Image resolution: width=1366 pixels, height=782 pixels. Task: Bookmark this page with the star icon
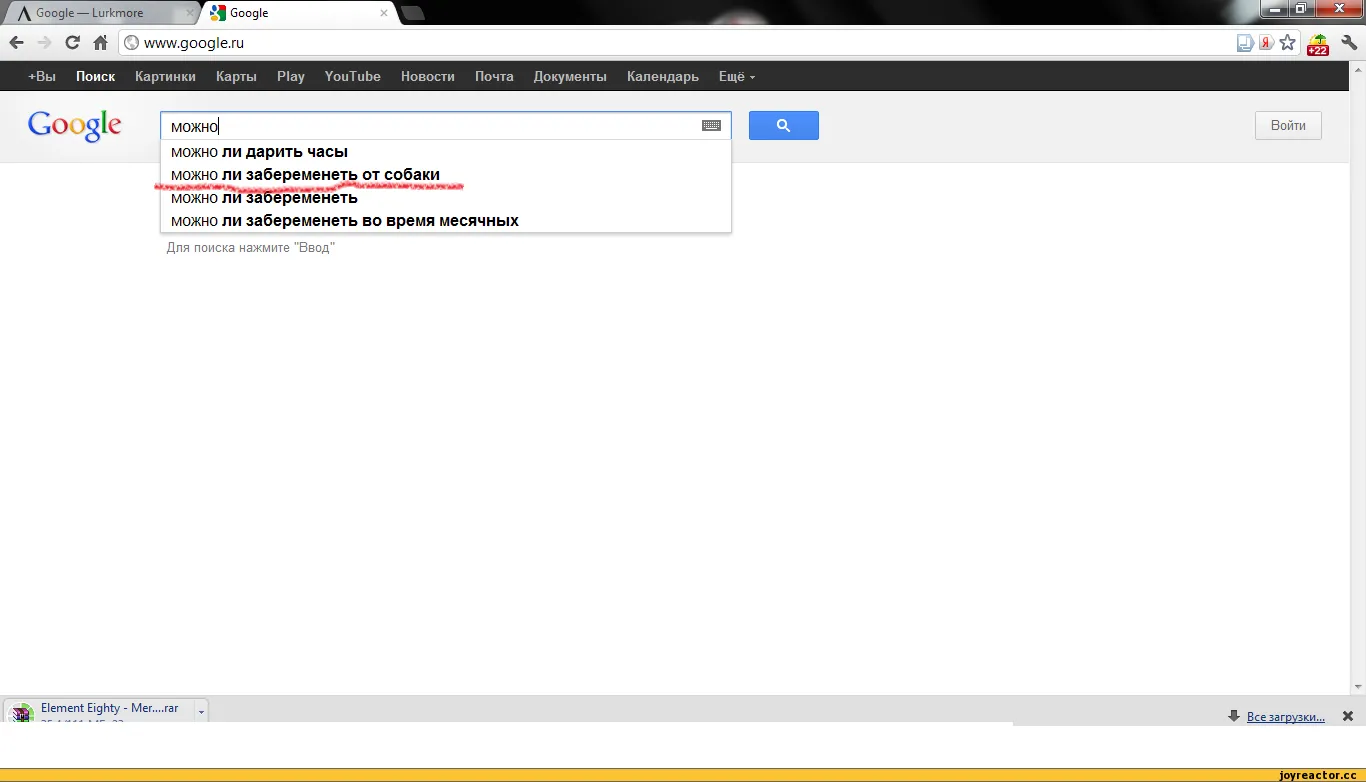pos(1288,43)
